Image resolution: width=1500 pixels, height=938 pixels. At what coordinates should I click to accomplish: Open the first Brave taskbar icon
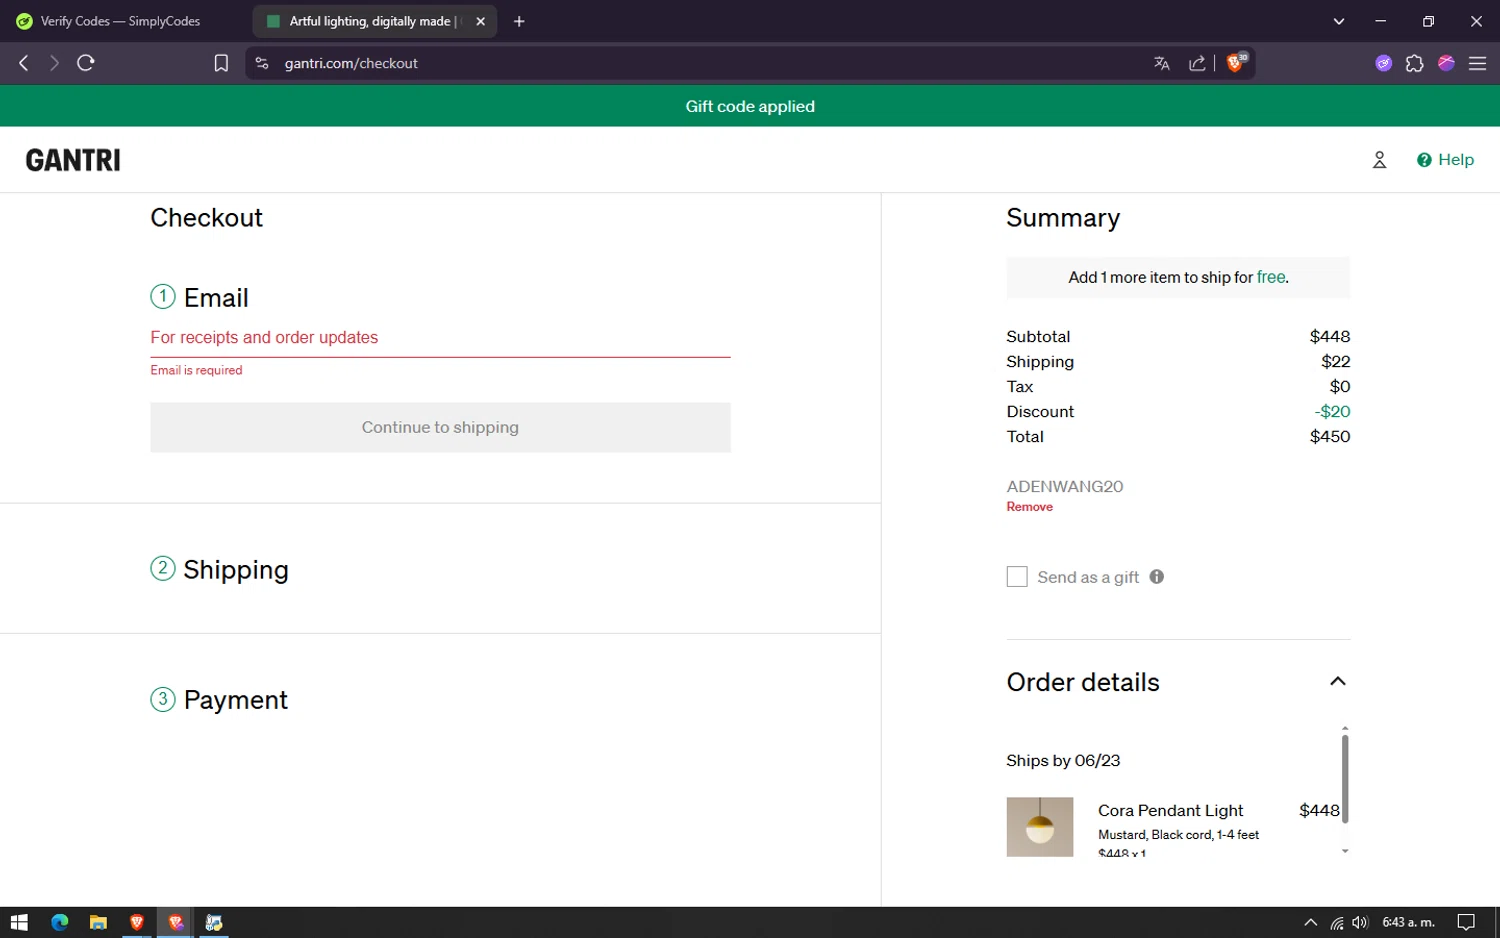coord(137,922)
